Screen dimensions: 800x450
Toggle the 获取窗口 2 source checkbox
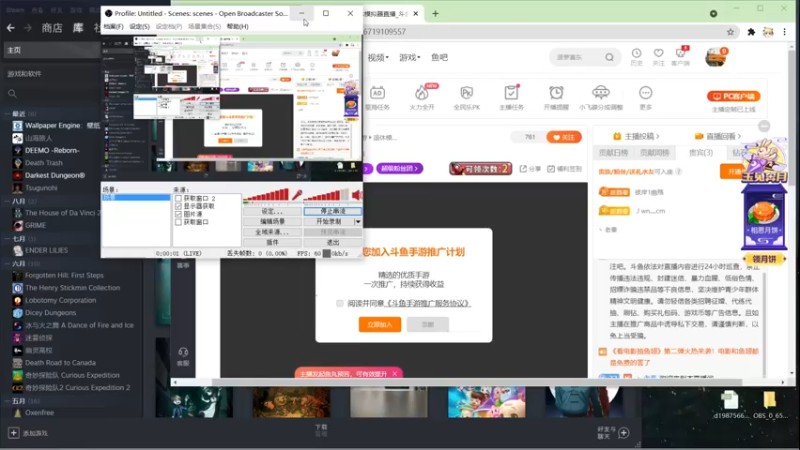click(x=178, y=198)
